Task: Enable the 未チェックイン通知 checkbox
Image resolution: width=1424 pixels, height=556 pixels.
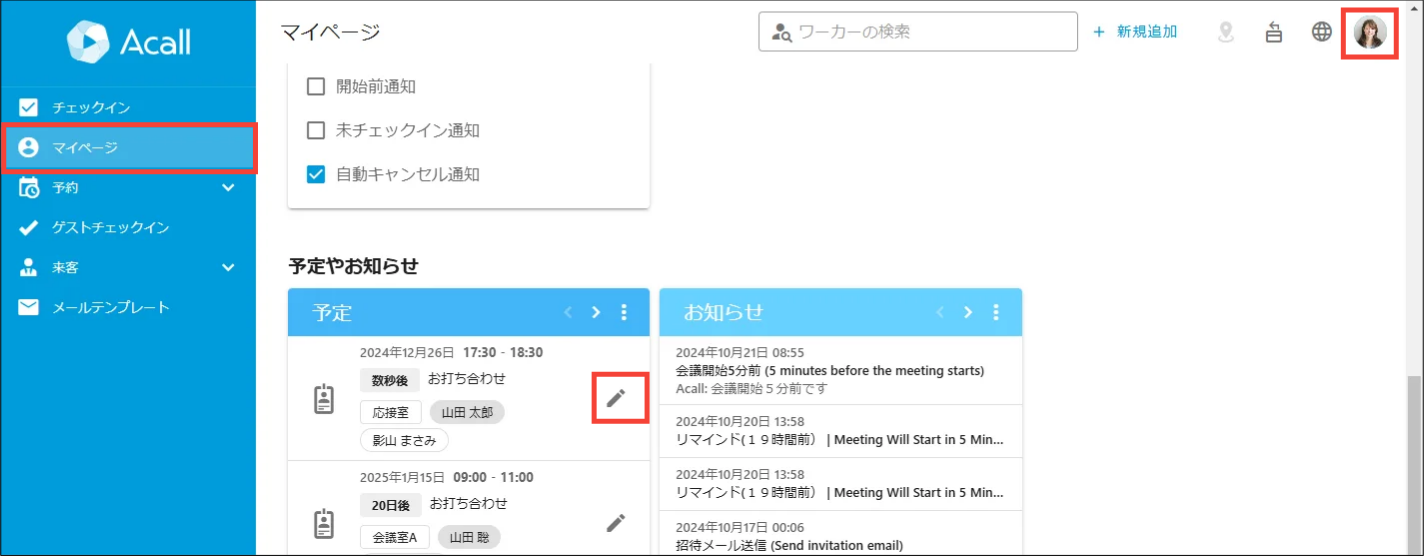Action: (x=316, y=130)
